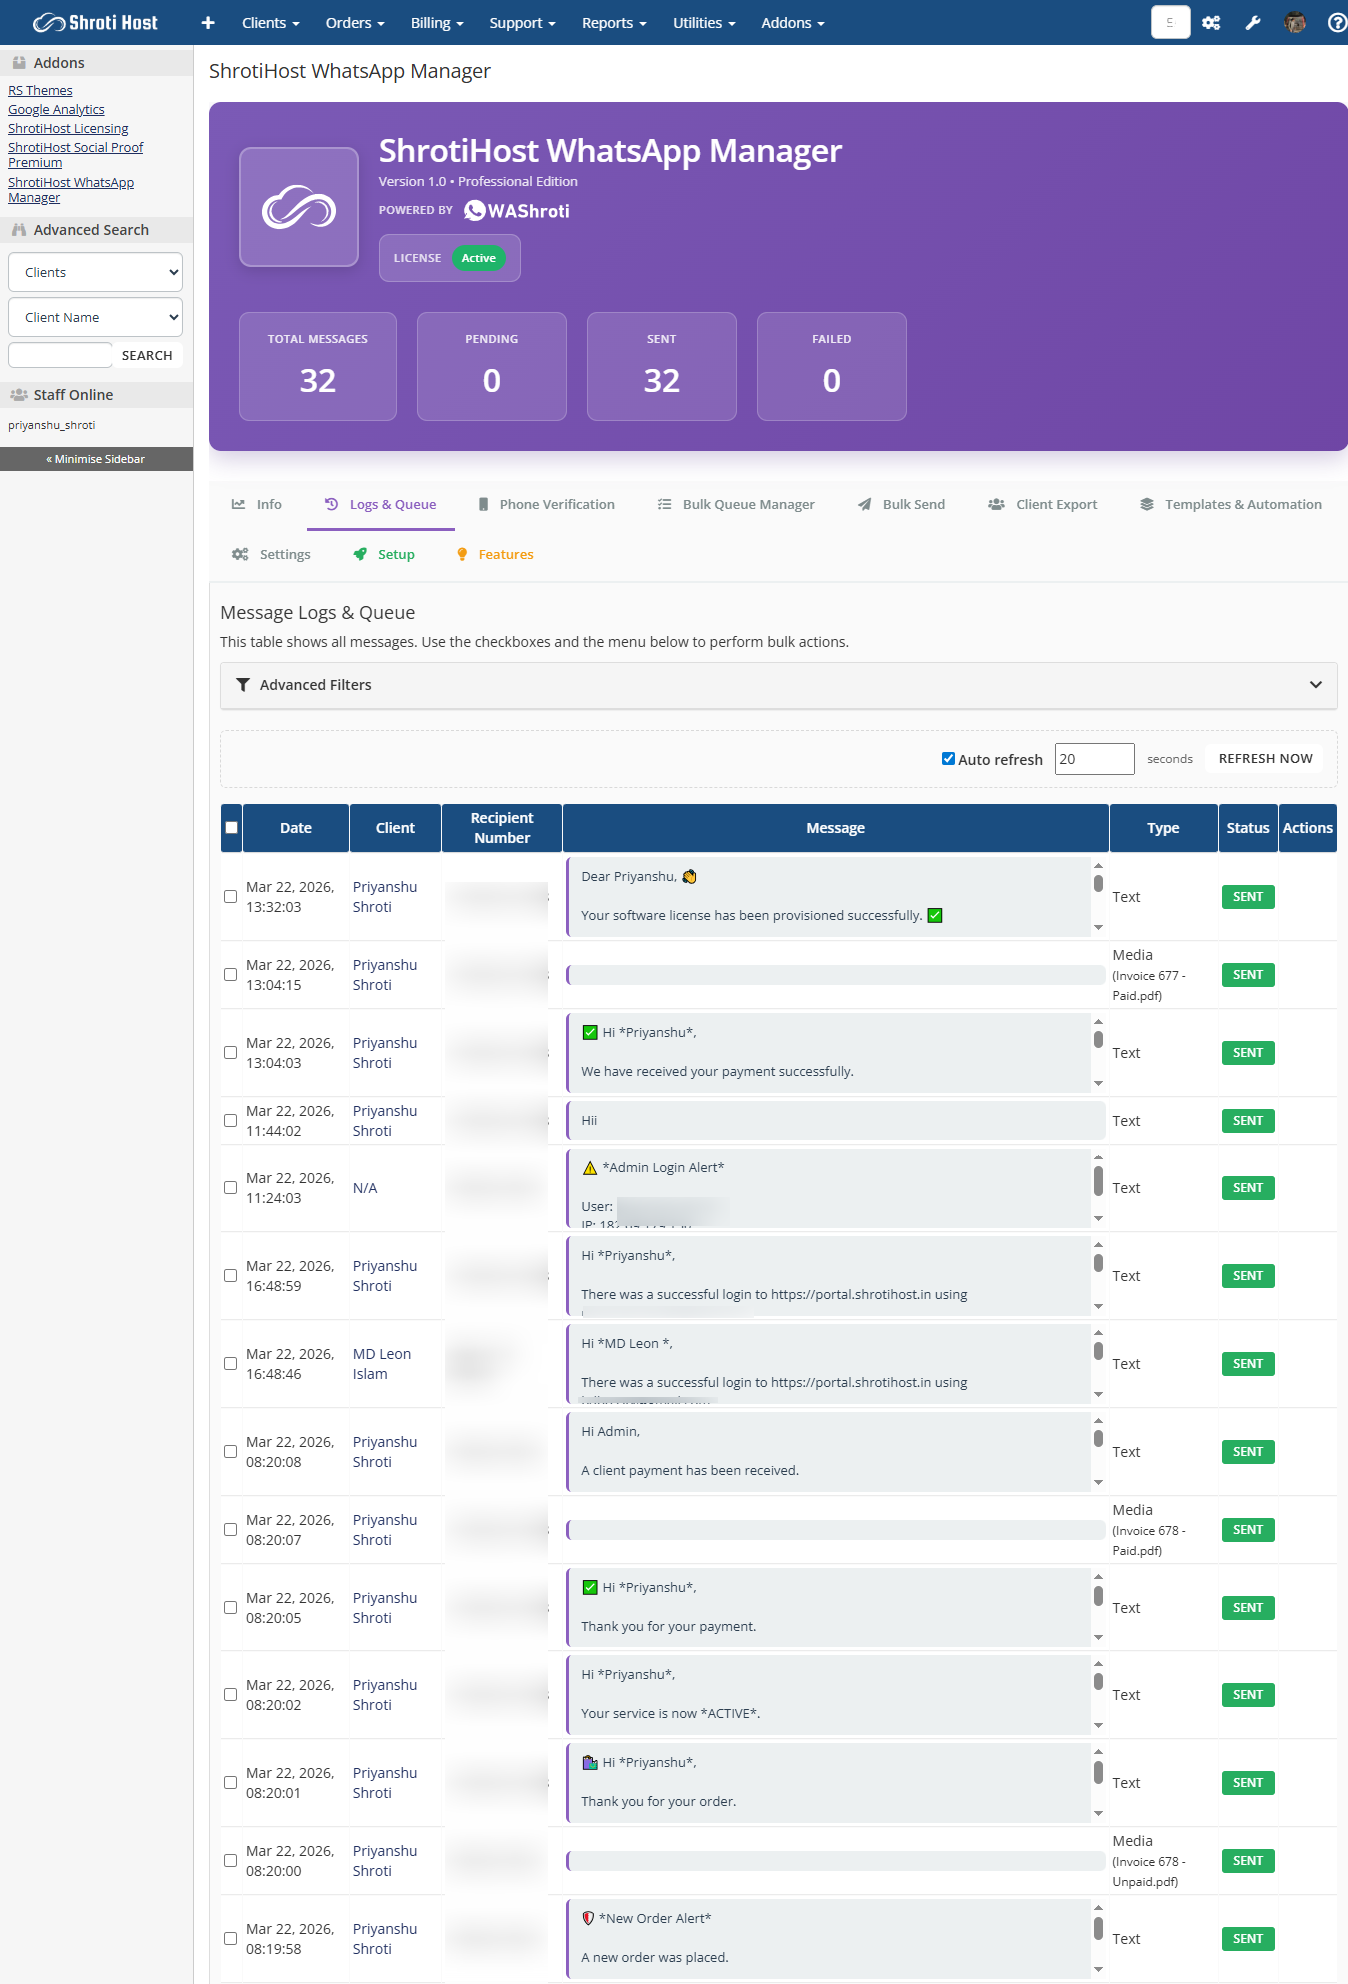
Task: Click the scrollbar of the New Order Alert message
Action: tap(1098, 1938)
